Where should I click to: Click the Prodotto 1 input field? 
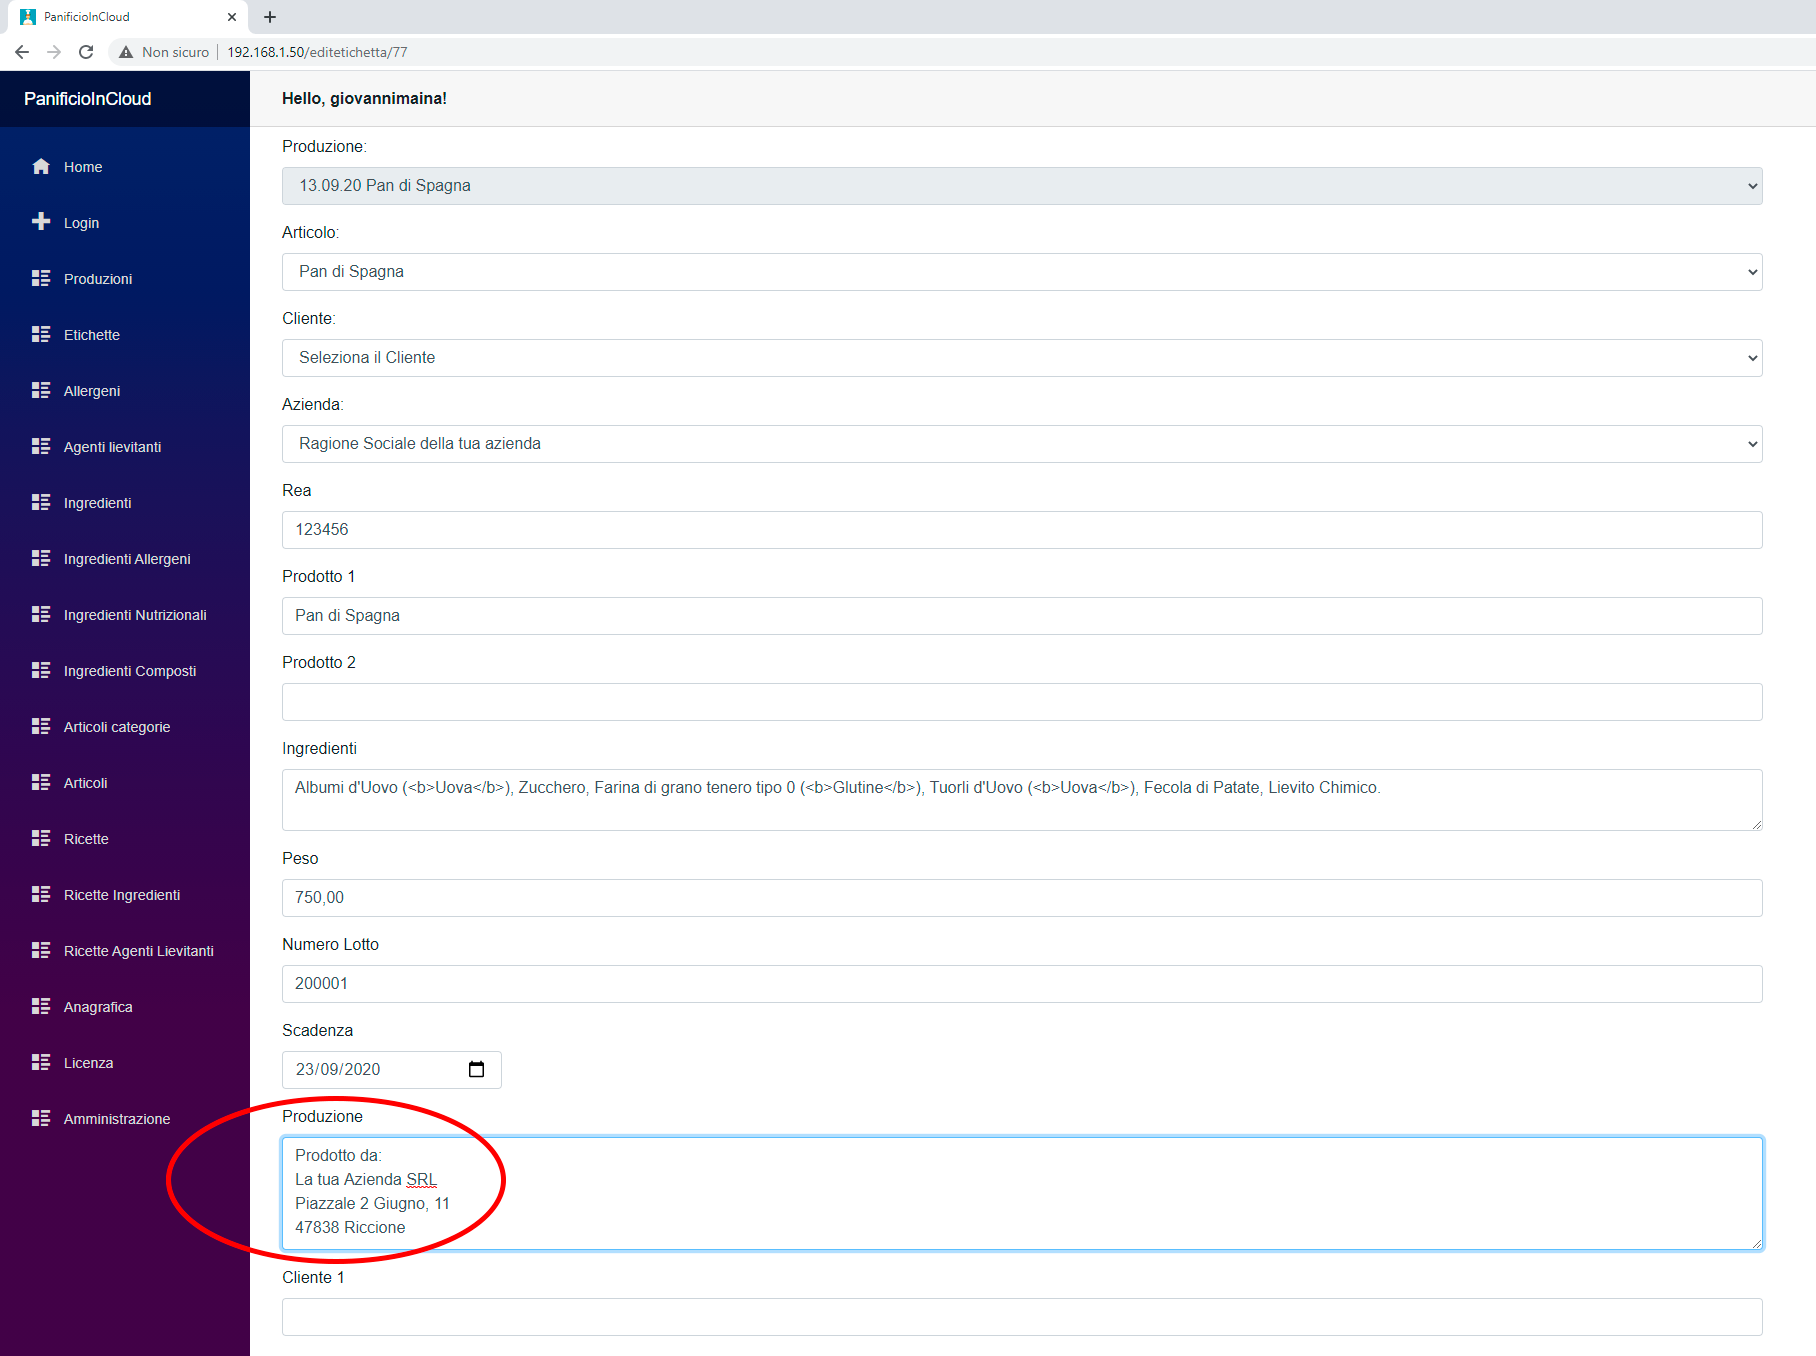click(1022, 616)
